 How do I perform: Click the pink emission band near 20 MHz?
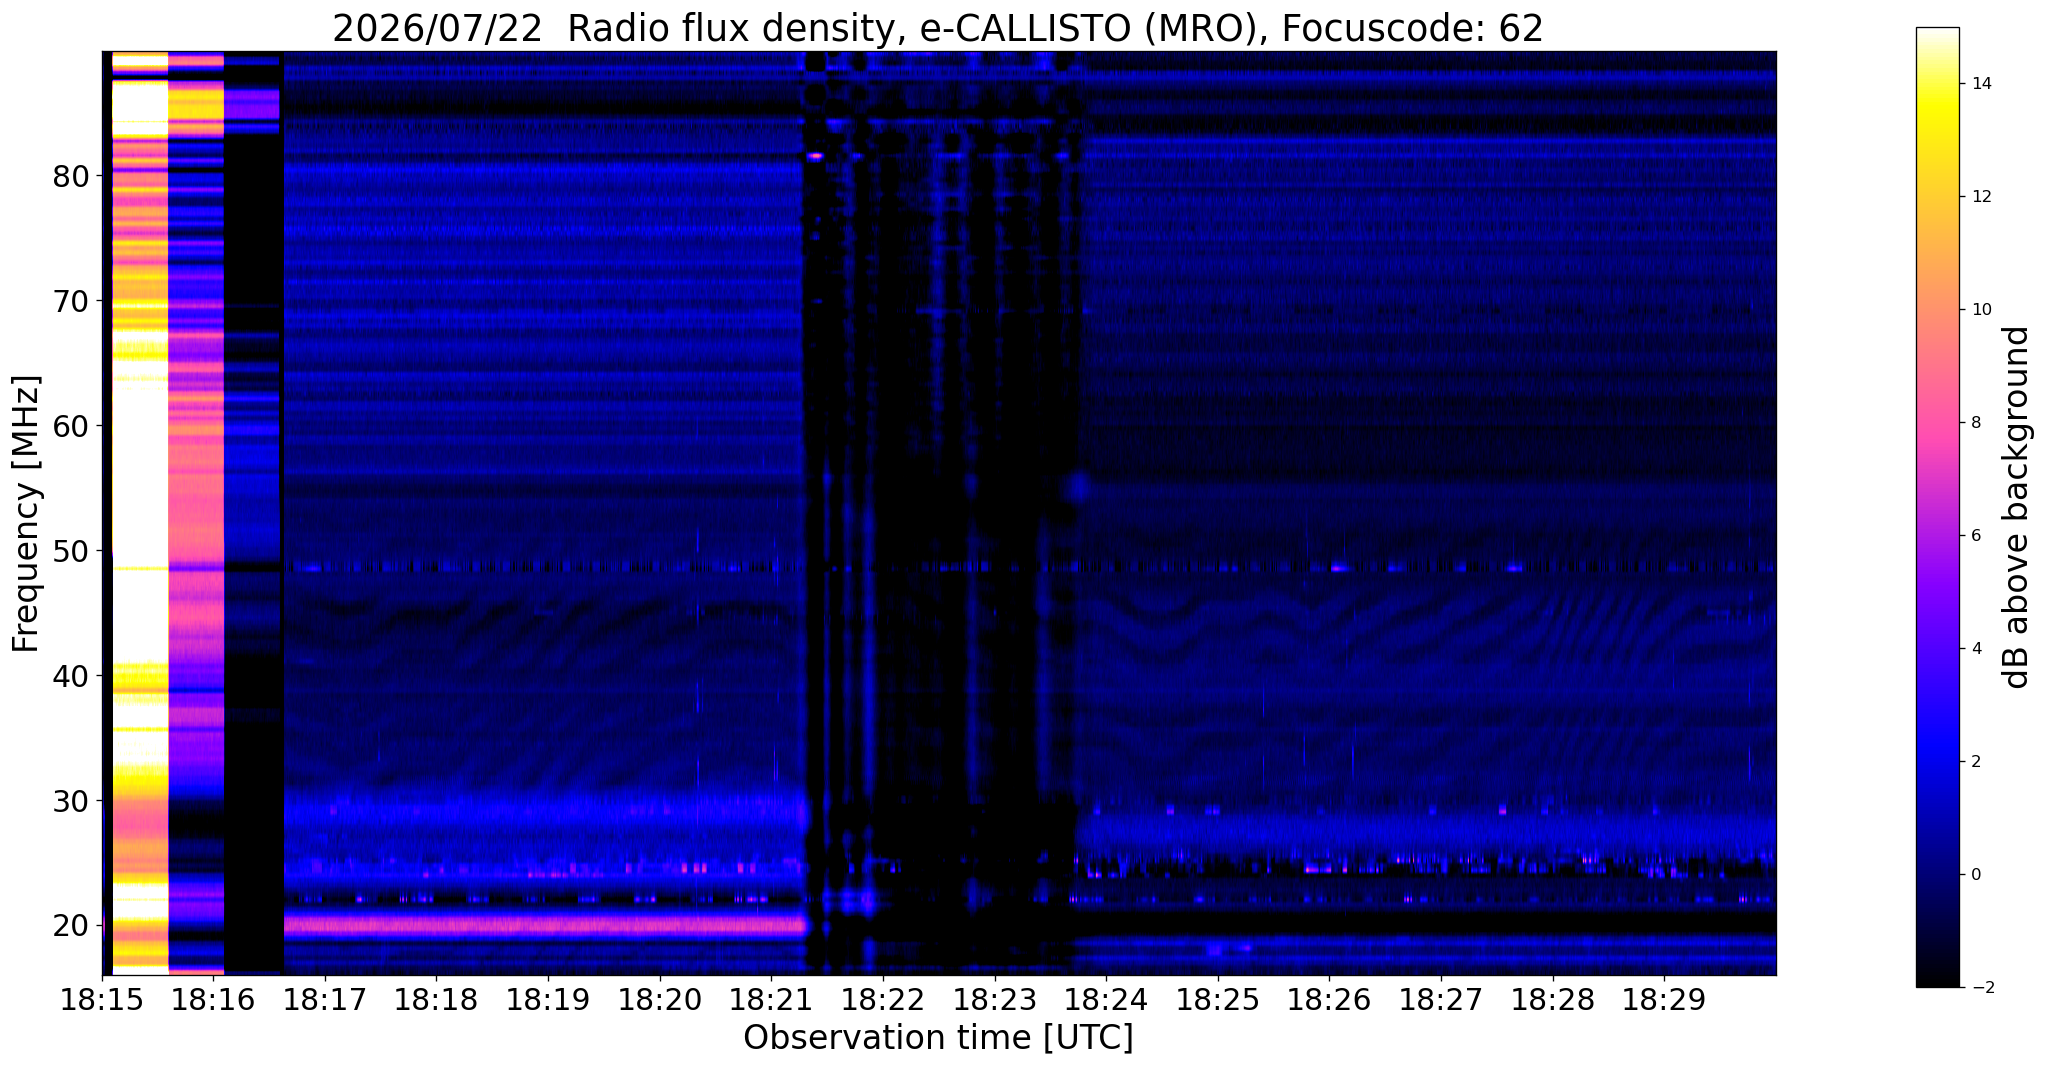(x=545, y=925)
